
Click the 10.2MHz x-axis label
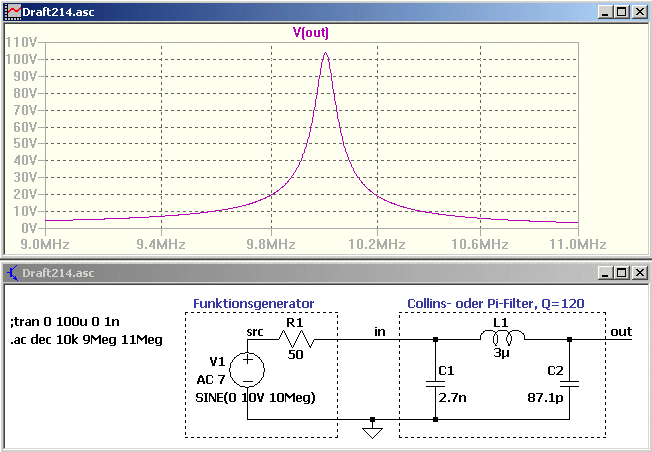click(377, 244)
